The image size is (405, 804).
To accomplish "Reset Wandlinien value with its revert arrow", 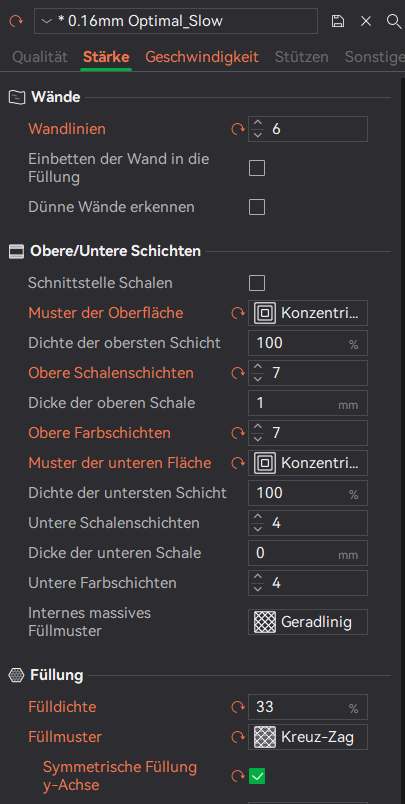I will pos(238,129).
